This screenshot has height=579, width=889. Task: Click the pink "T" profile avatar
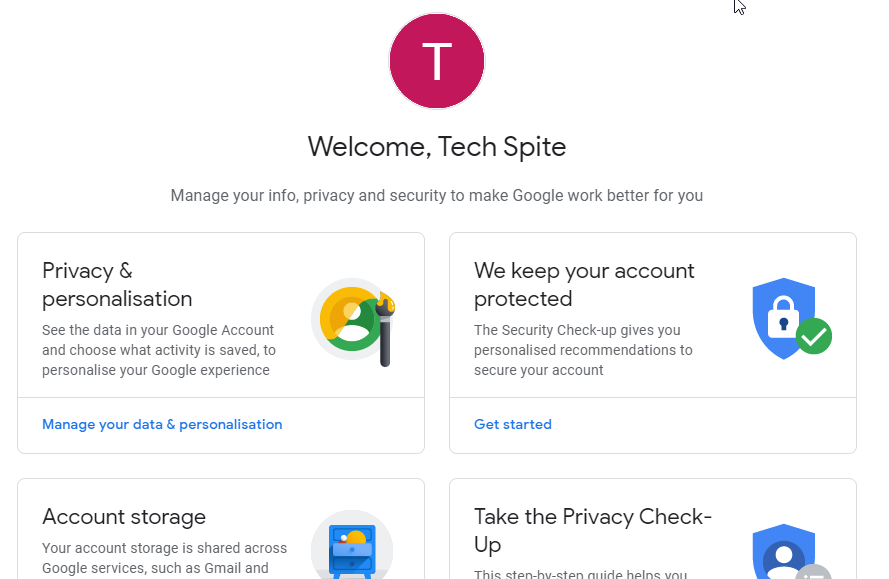436,61
